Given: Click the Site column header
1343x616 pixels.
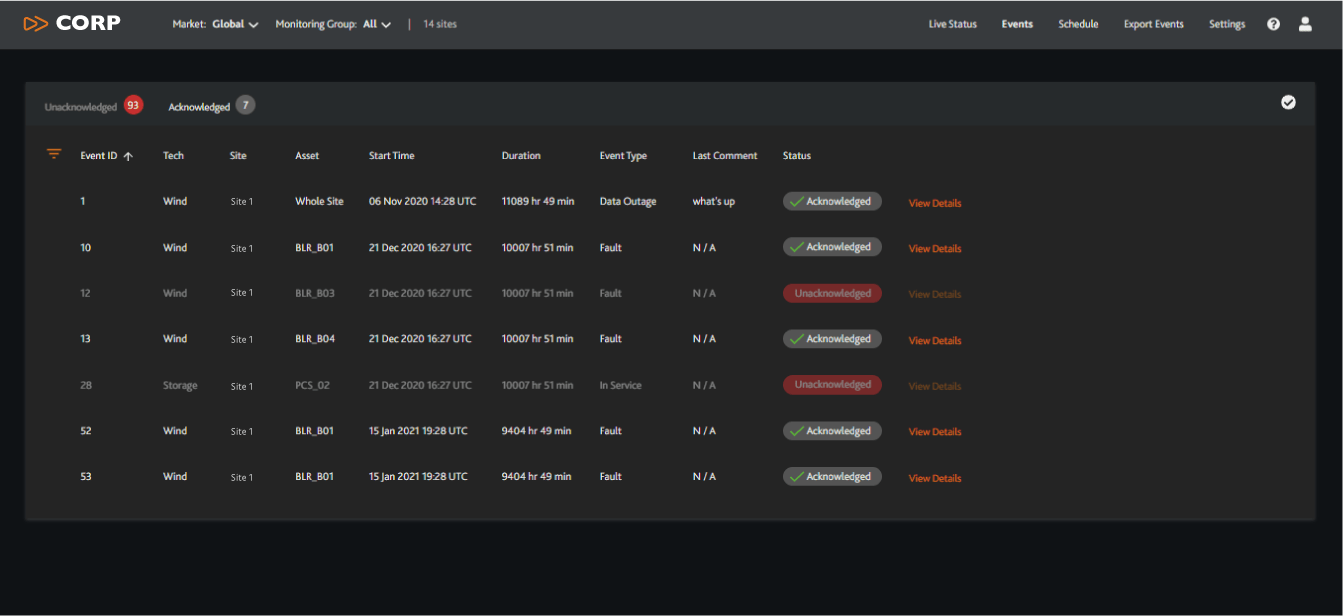Looking at the screenshot, I should pyautogui.click(x=238, y=156).
